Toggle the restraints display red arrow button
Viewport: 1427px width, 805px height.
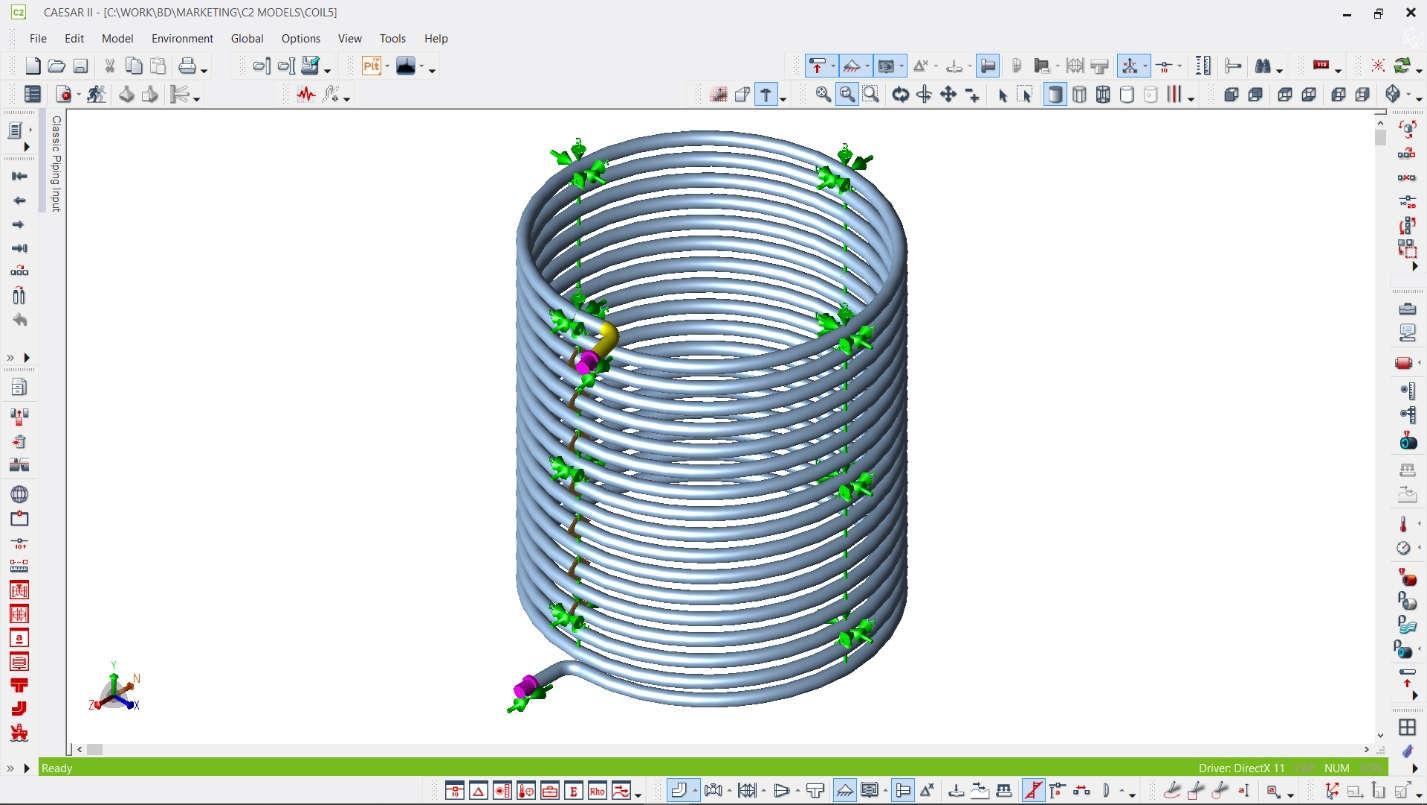pos(817,66)
